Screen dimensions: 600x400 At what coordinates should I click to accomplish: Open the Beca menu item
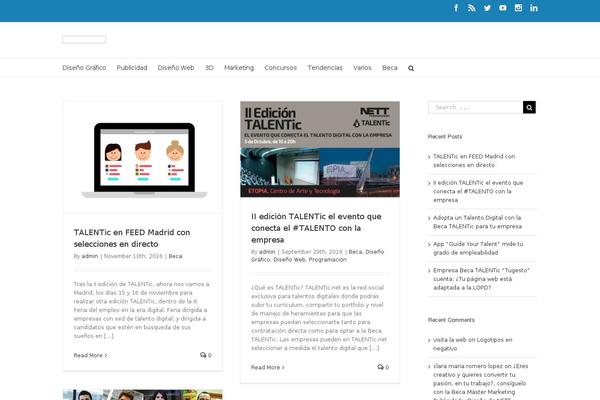(x=390, y=68)
